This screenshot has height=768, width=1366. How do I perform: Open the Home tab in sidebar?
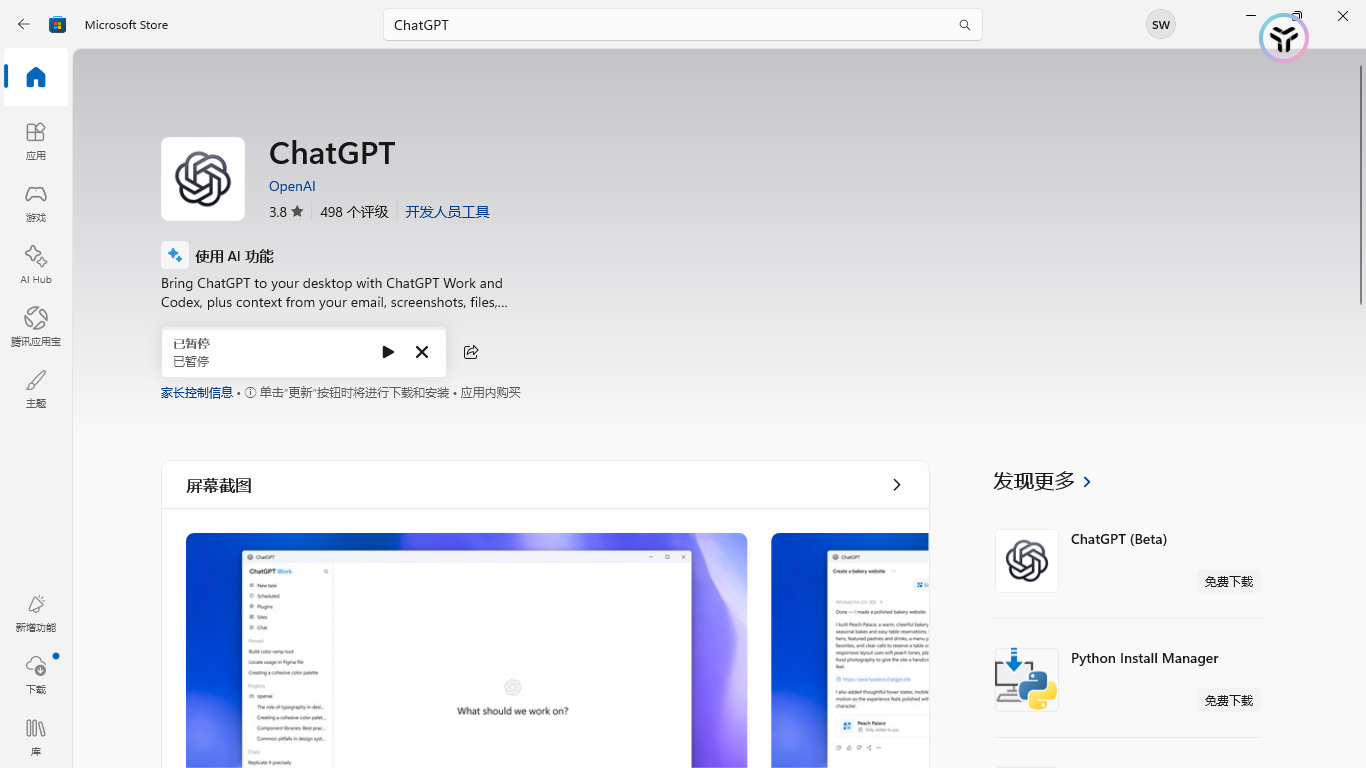coord(36,77)
